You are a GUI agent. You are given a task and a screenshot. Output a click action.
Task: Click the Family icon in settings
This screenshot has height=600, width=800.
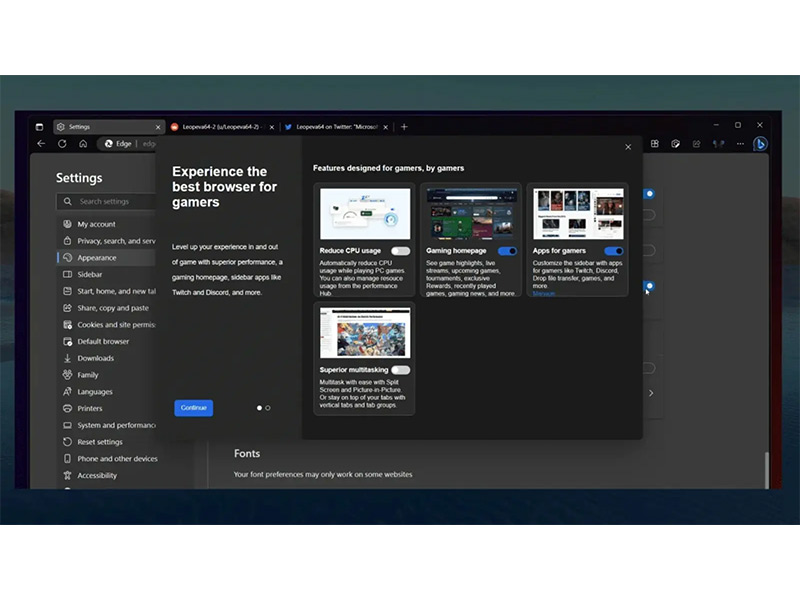coord(67,375)
